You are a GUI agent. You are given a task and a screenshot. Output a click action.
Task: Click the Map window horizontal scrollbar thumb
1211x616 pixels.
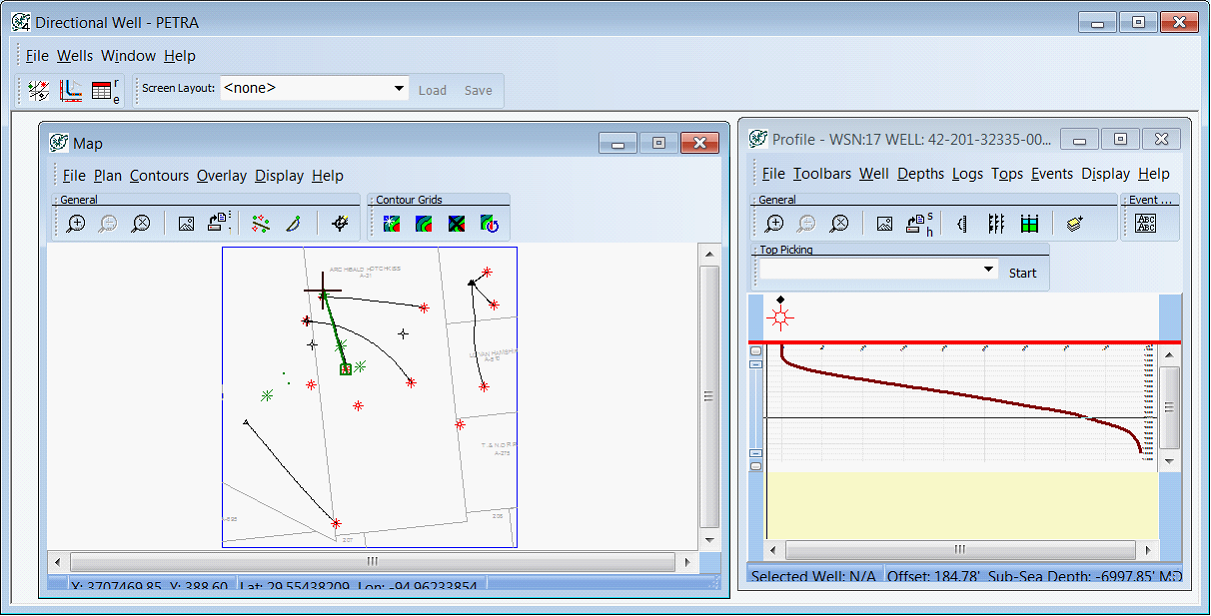[x=372, y=562]
